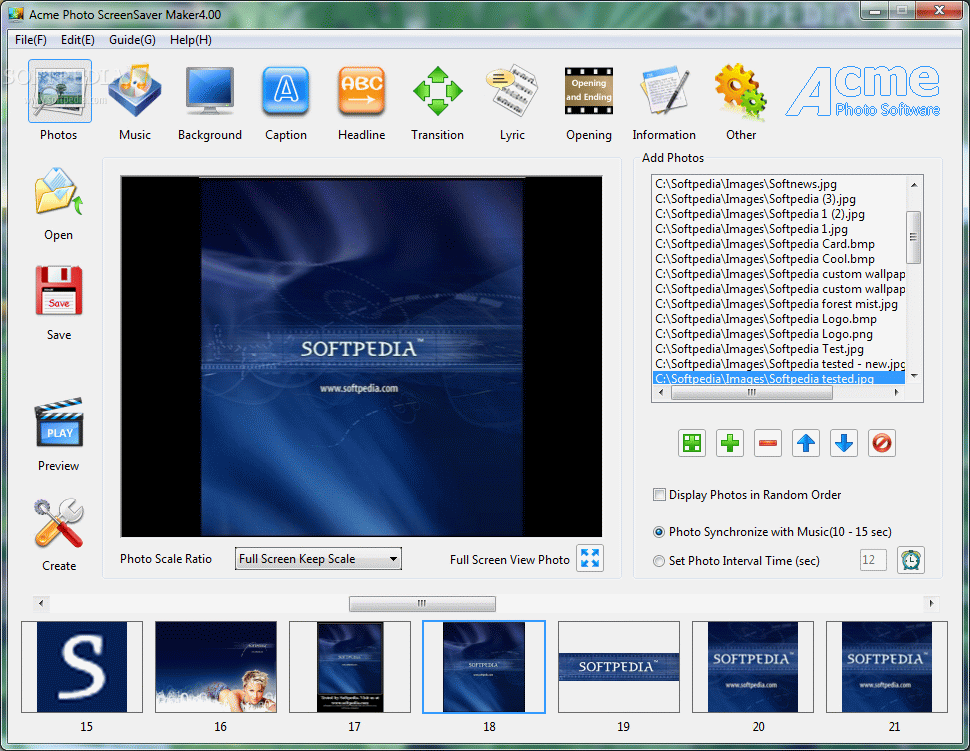Open the Help(H) menu
970x751 pixels.
pos(191,40)
